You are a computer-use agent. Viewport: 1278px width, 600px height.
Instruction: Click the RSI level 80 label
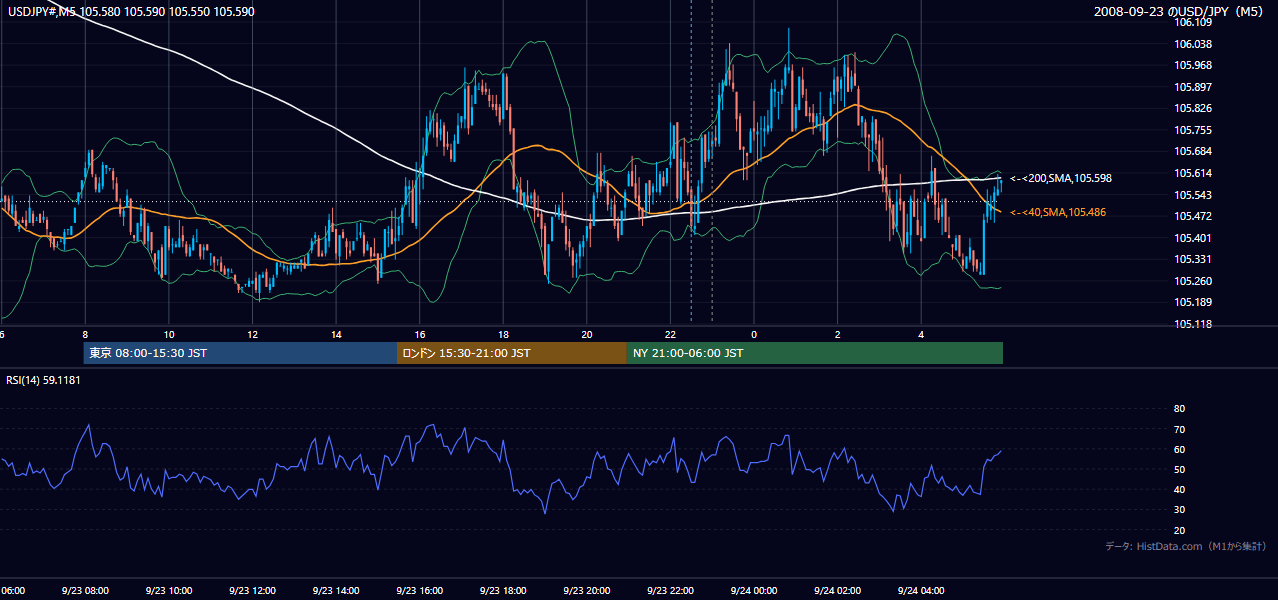[x=1179, y=409]
